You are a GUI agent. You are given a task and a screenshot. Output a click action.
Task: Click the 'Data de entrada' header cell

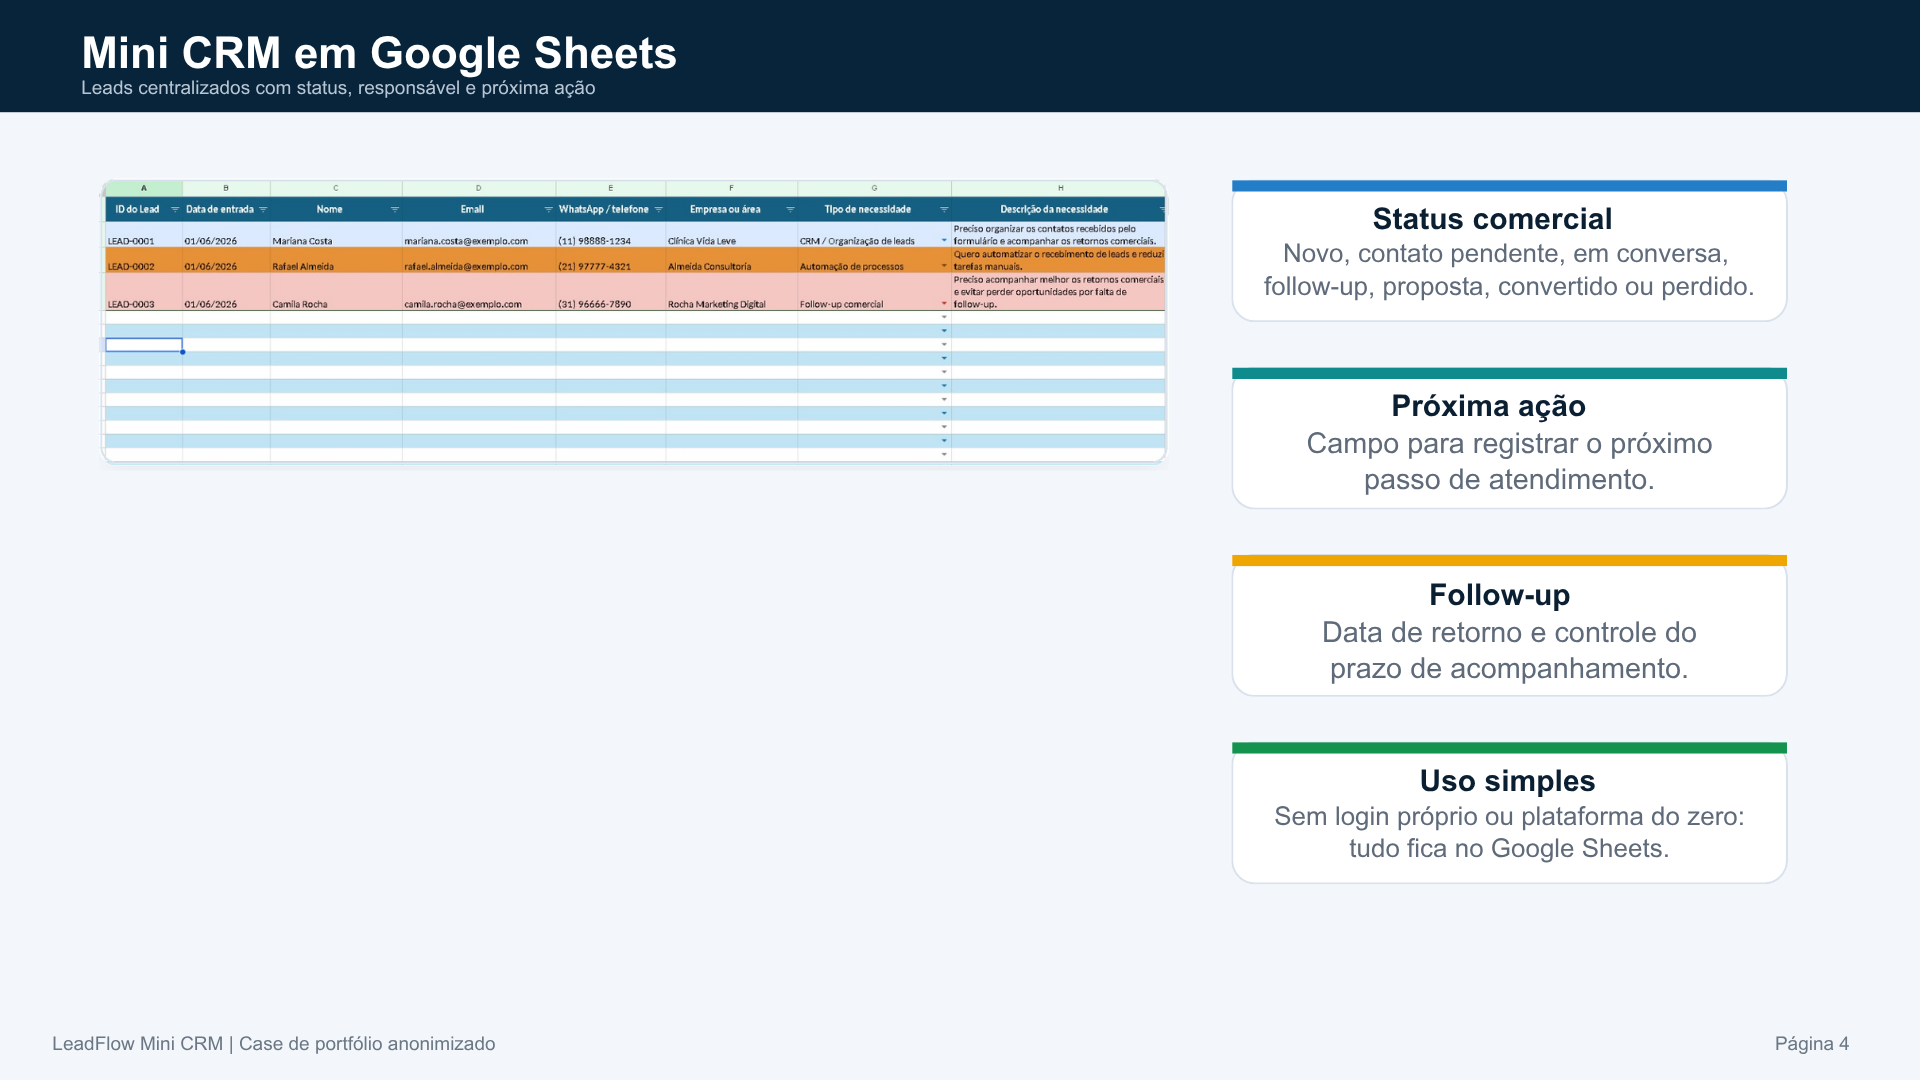pyautogui.click(x=226, y=209)
